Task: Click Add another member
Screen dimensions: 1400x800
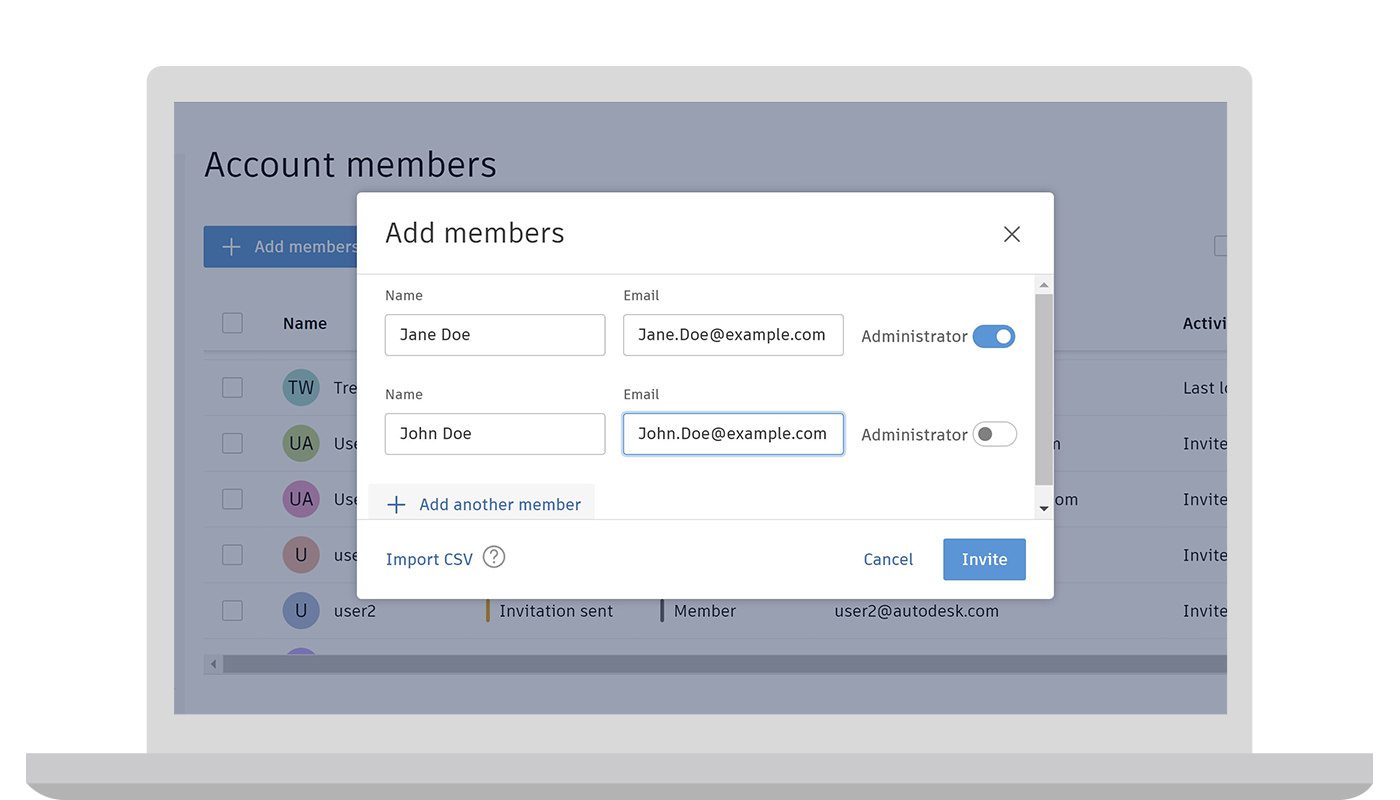Action: click(x=499, y=505)
